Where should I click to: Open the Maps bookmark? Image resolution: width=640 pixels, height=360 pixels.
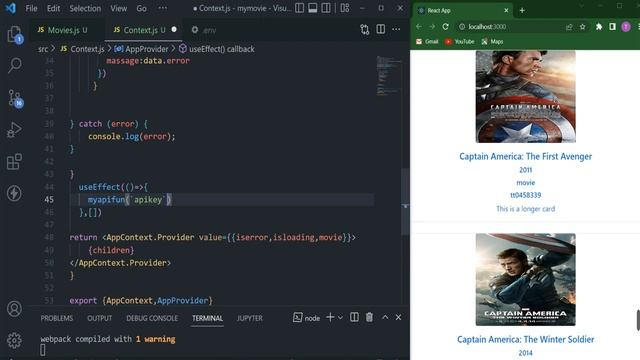click(x=492, y=42)
